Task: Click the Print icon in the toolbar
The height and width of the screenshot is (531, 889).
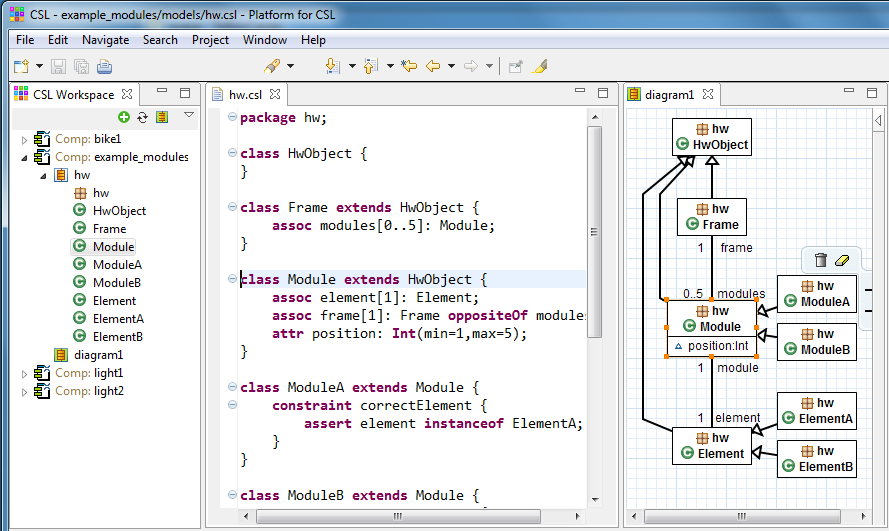Action: click(104, 67)
